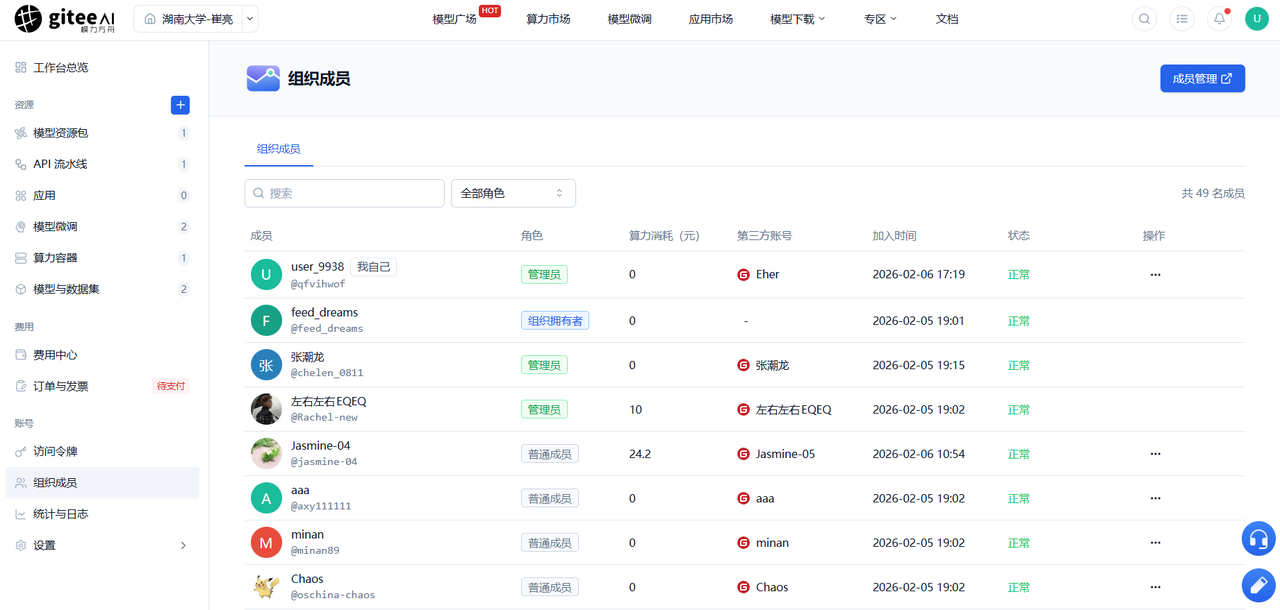
Task: Open the actions menu for Chaos
Action: pos(1155,587)
